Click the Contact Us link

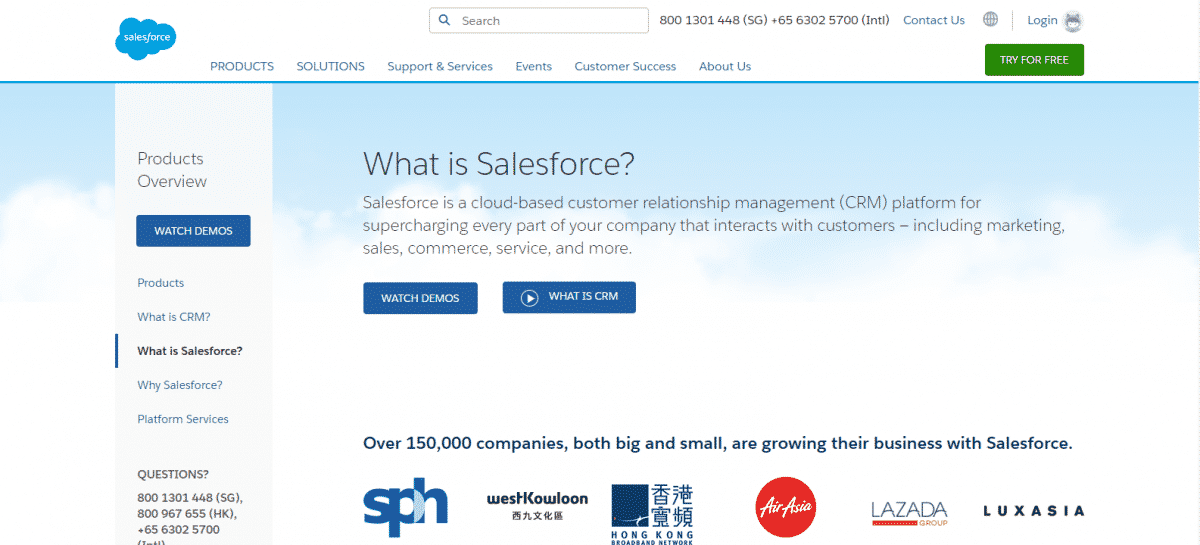point(934,20)
